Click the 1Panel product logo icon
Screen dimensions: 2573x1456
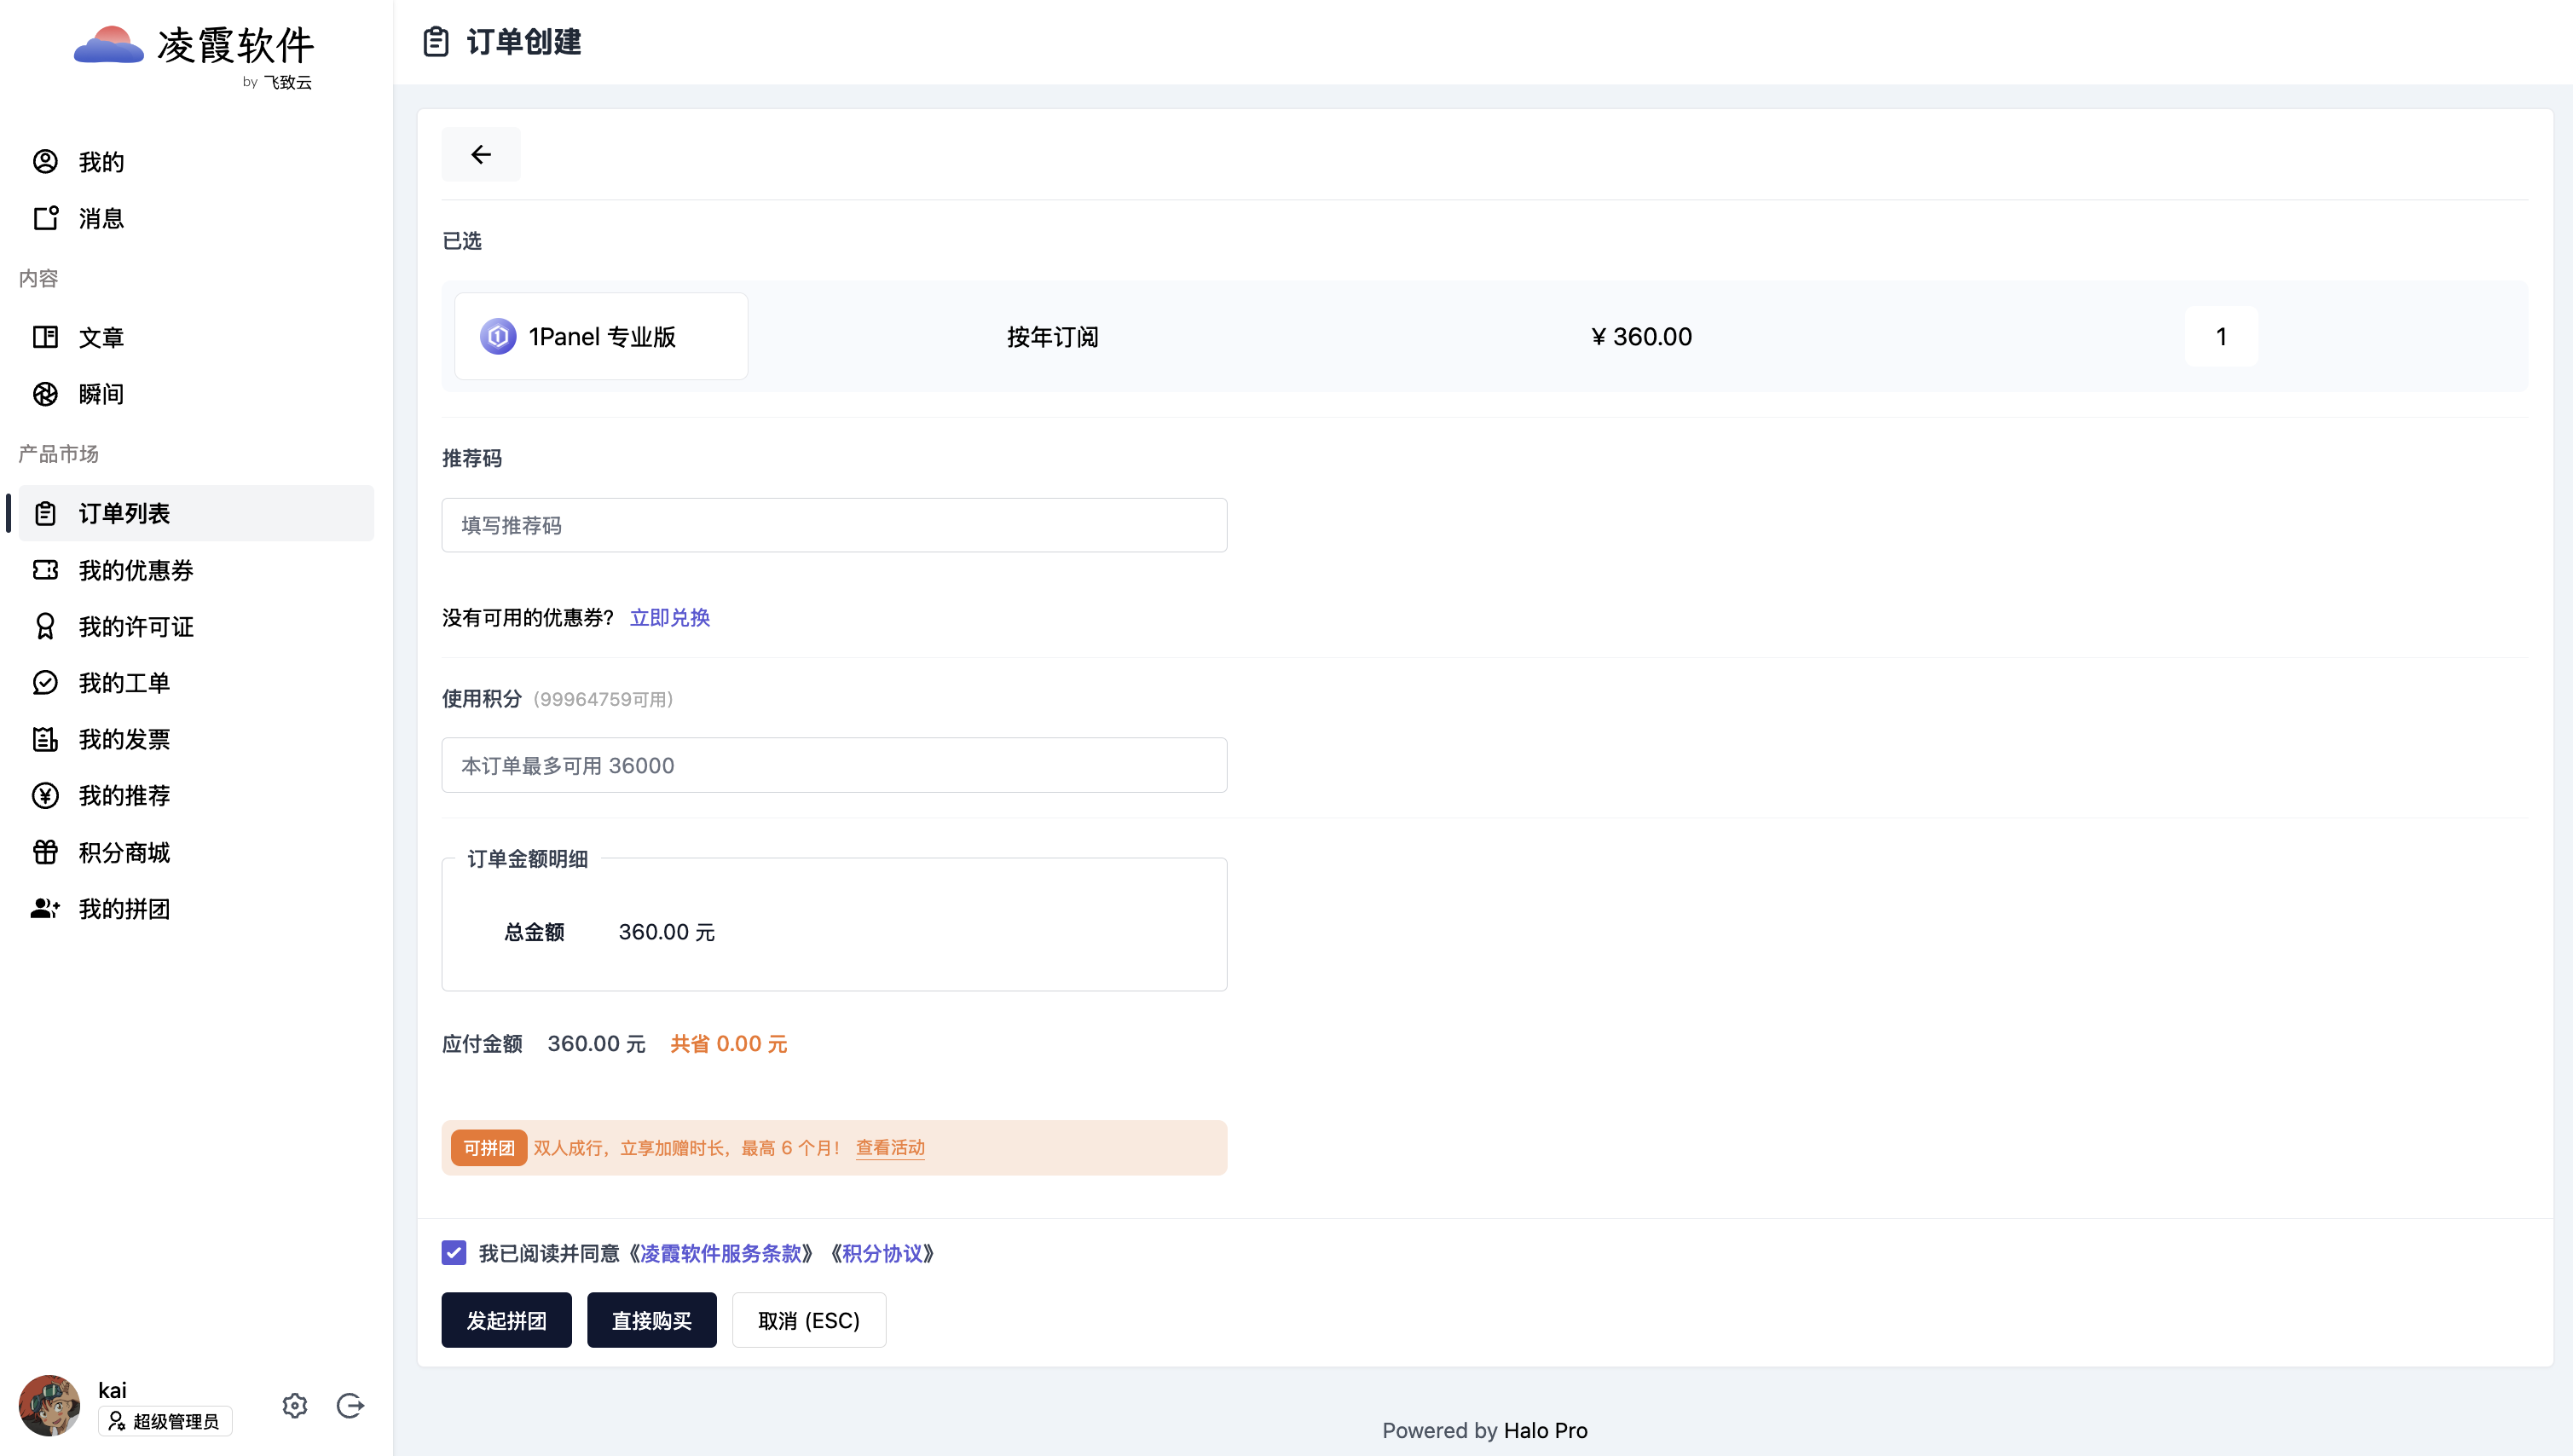tap(498, 336)
